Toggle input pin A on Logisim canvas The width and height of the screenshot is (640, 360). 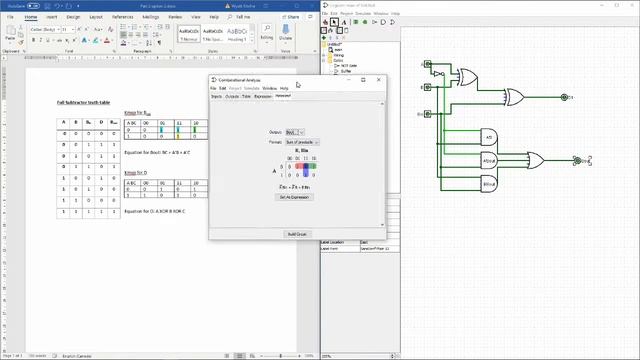427,64
